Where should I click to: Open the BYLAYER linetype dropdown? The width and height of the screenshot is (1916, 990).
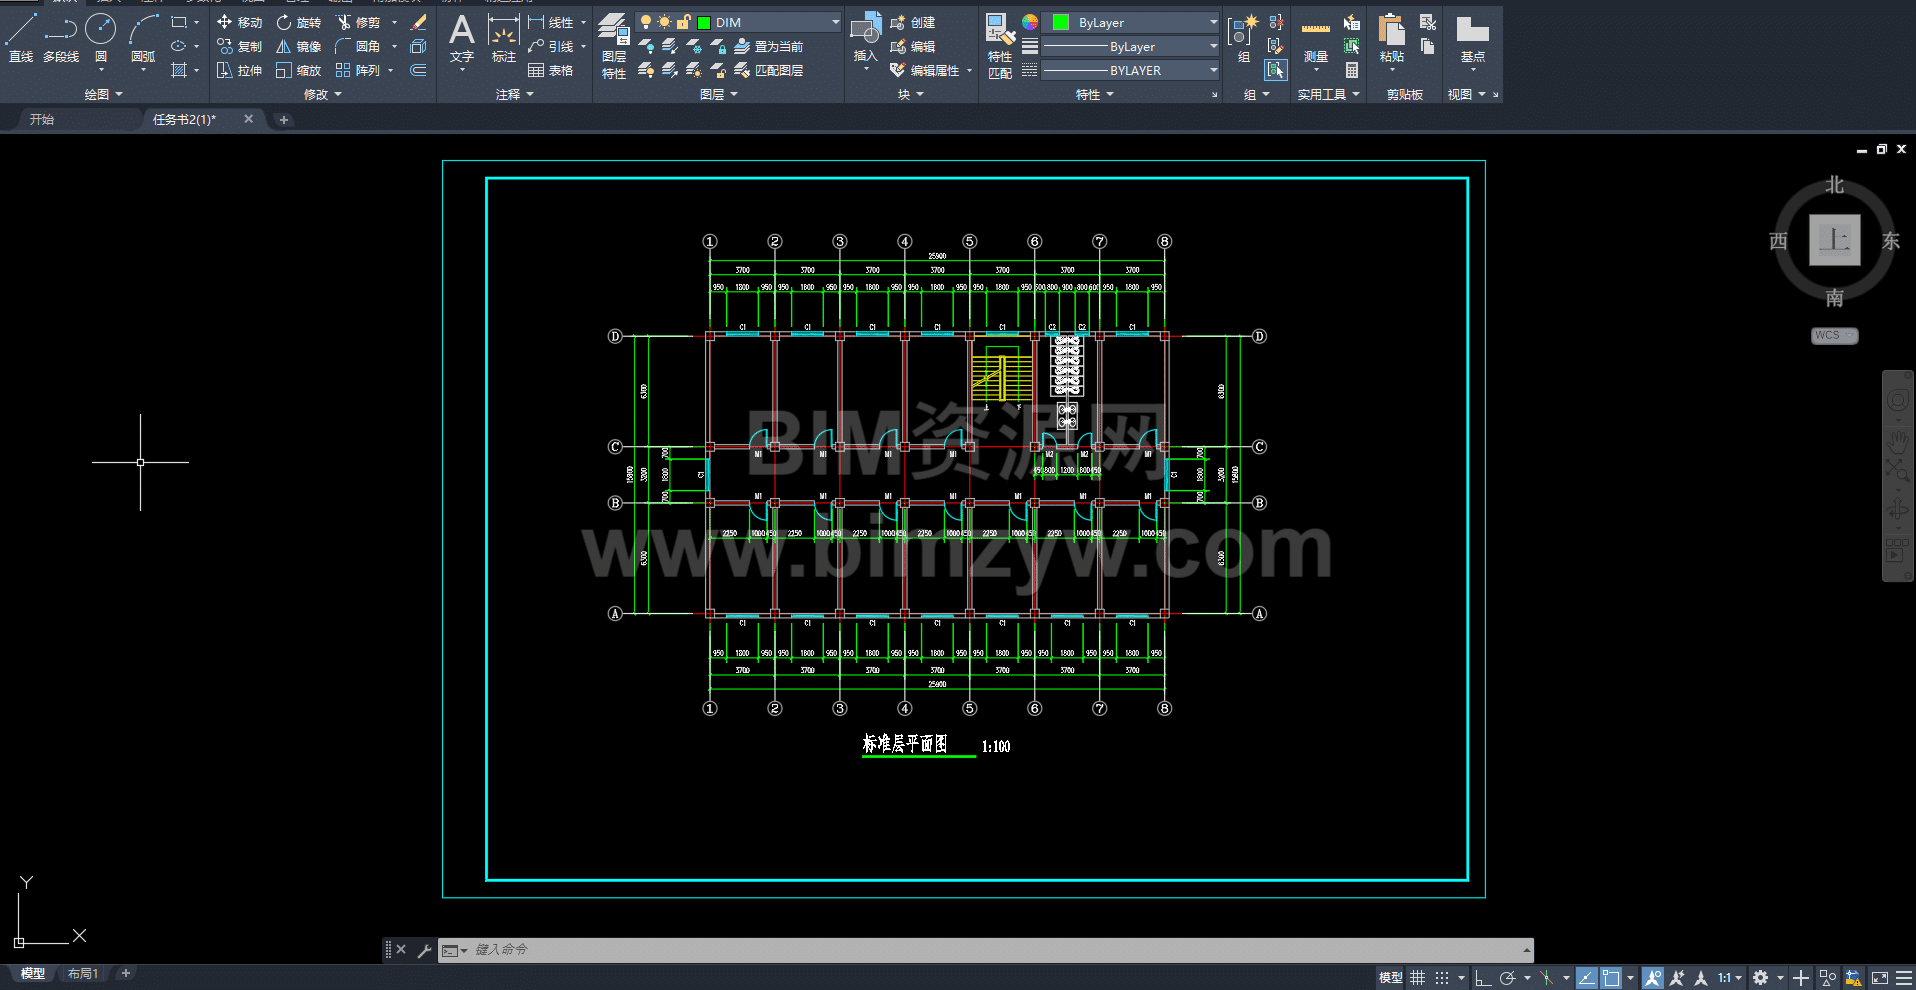[x=1213, y=70]
